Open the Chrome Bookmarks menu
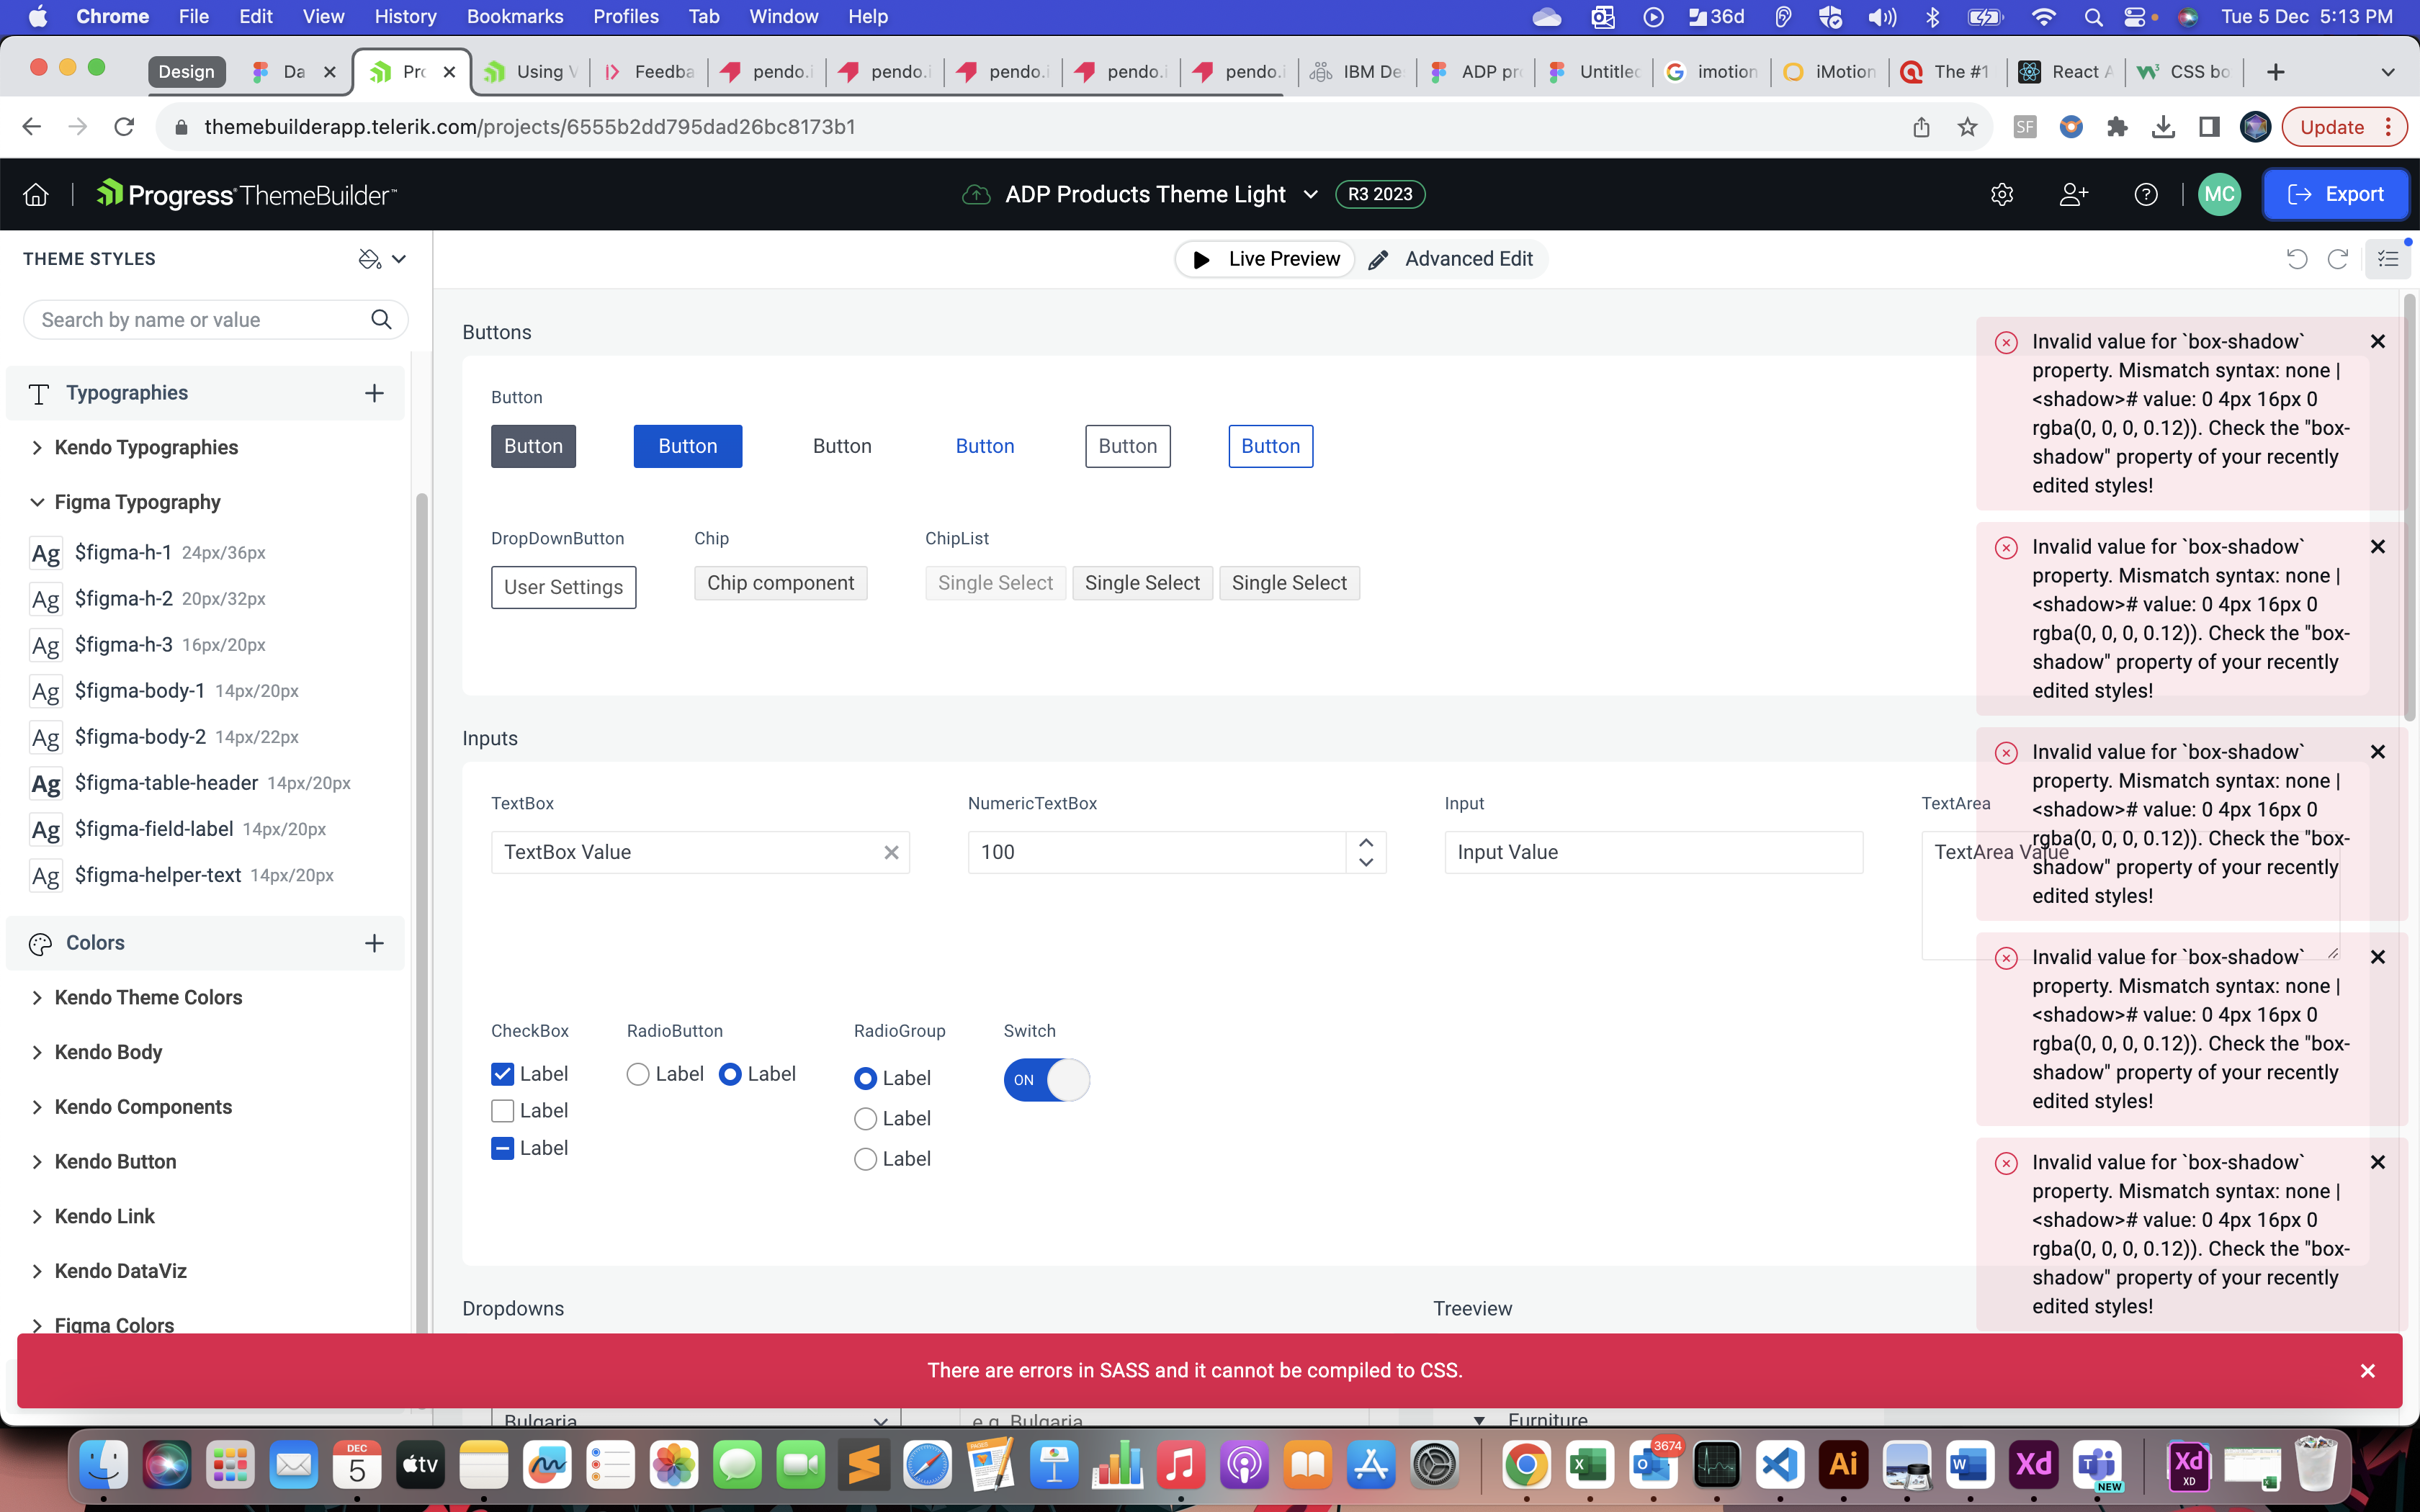 coord(514,16)
